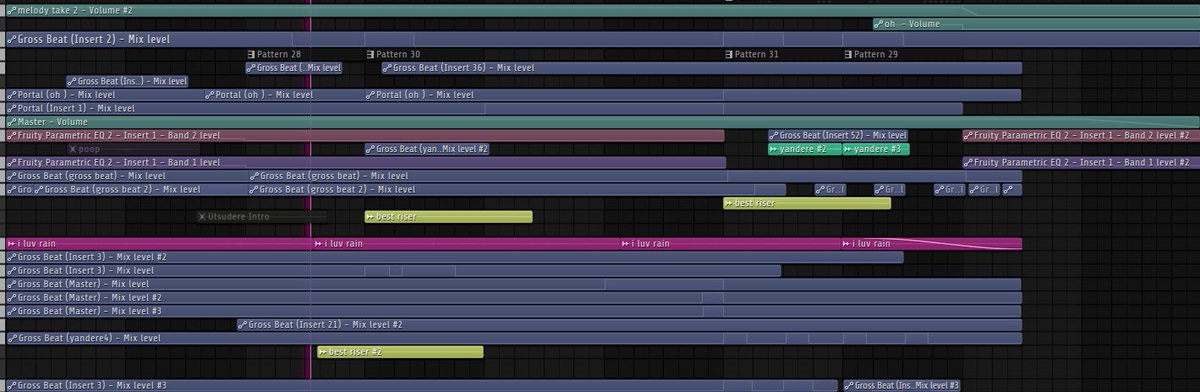Select 'Fruity Parametric EQ 2 - Band 1 level #2' clip
The height and width of the screenshot is (392, 1200).
coord(1081,162)
